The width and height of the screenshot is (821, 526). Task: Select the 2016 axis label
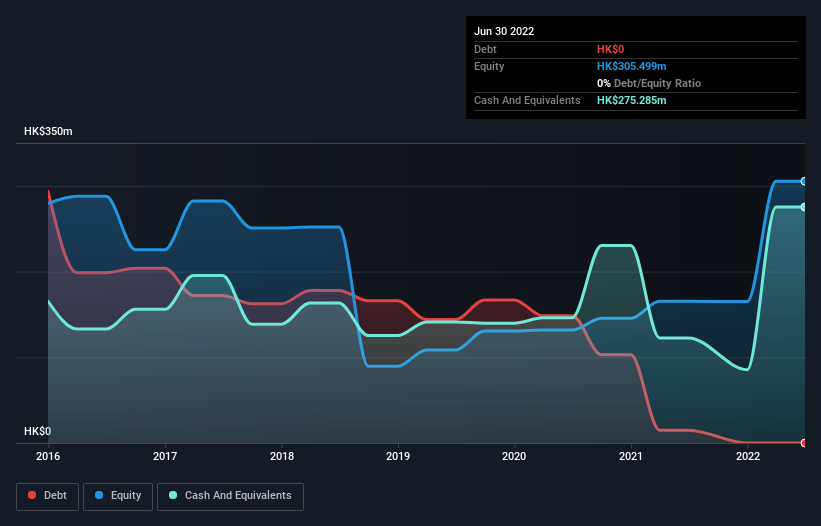(x=48, y=456)
